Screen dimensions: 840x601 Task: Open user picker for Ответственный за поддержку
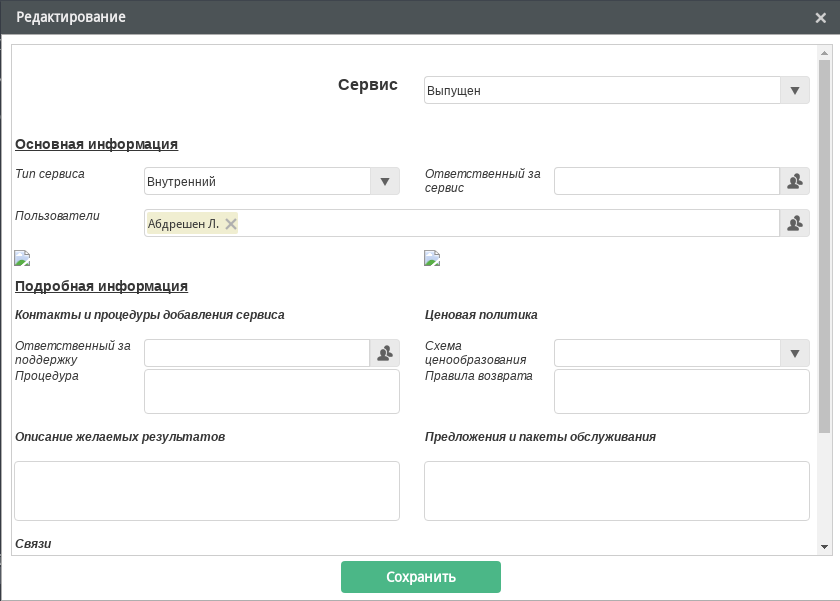pyautogui.click(x=385, y=353)
